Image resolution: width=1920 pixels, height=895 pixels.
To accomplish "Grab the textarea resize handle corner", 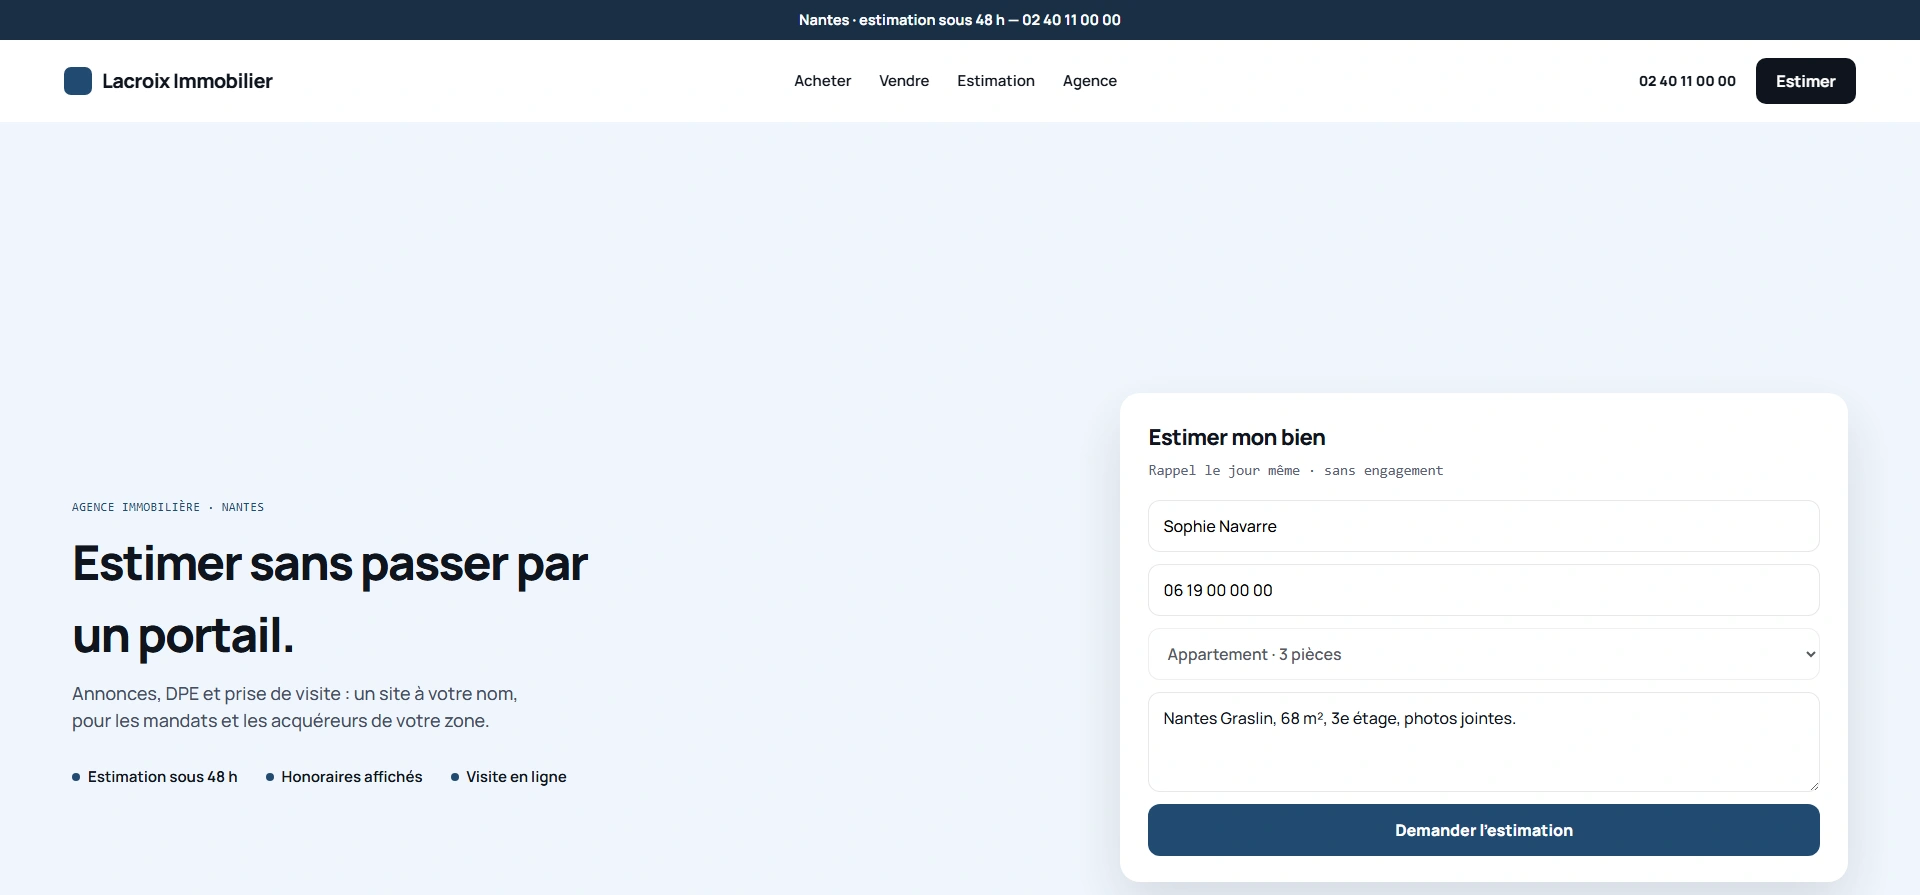I will click(x=1813, y=785).
